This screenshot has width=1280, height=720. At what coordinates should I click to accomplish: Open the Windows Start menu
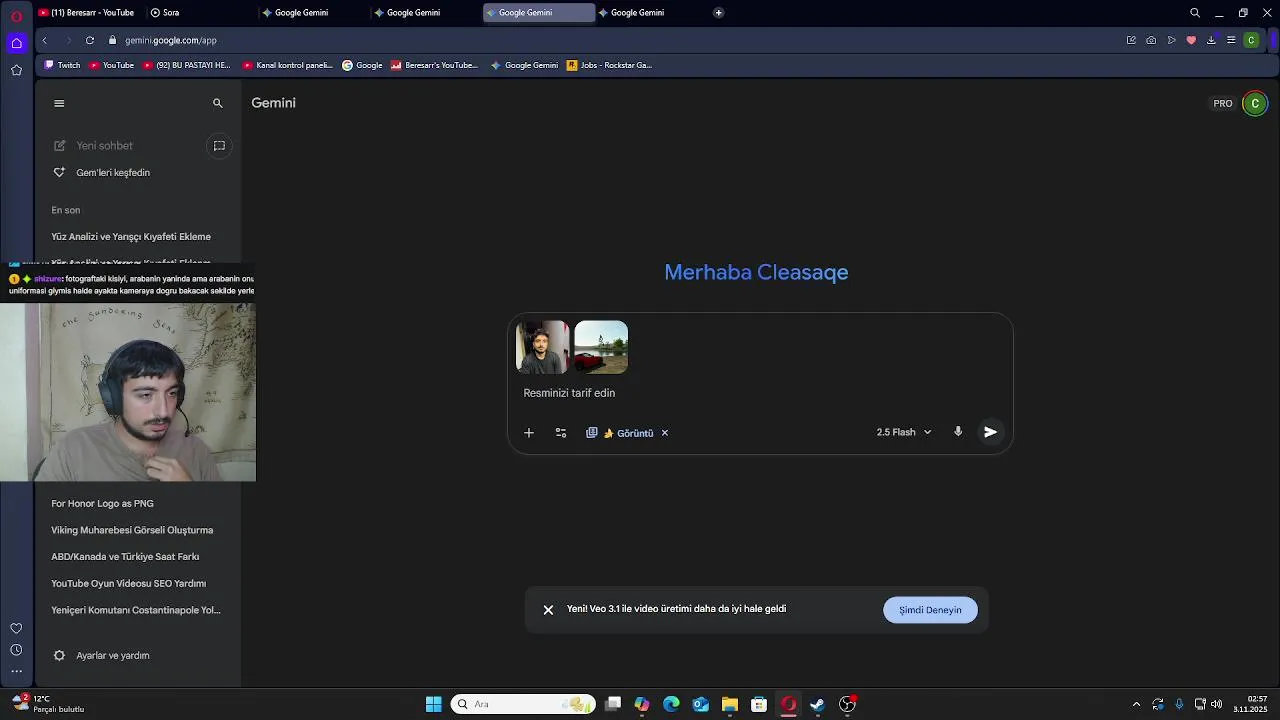pyautogui.click(x=434, y=704)
